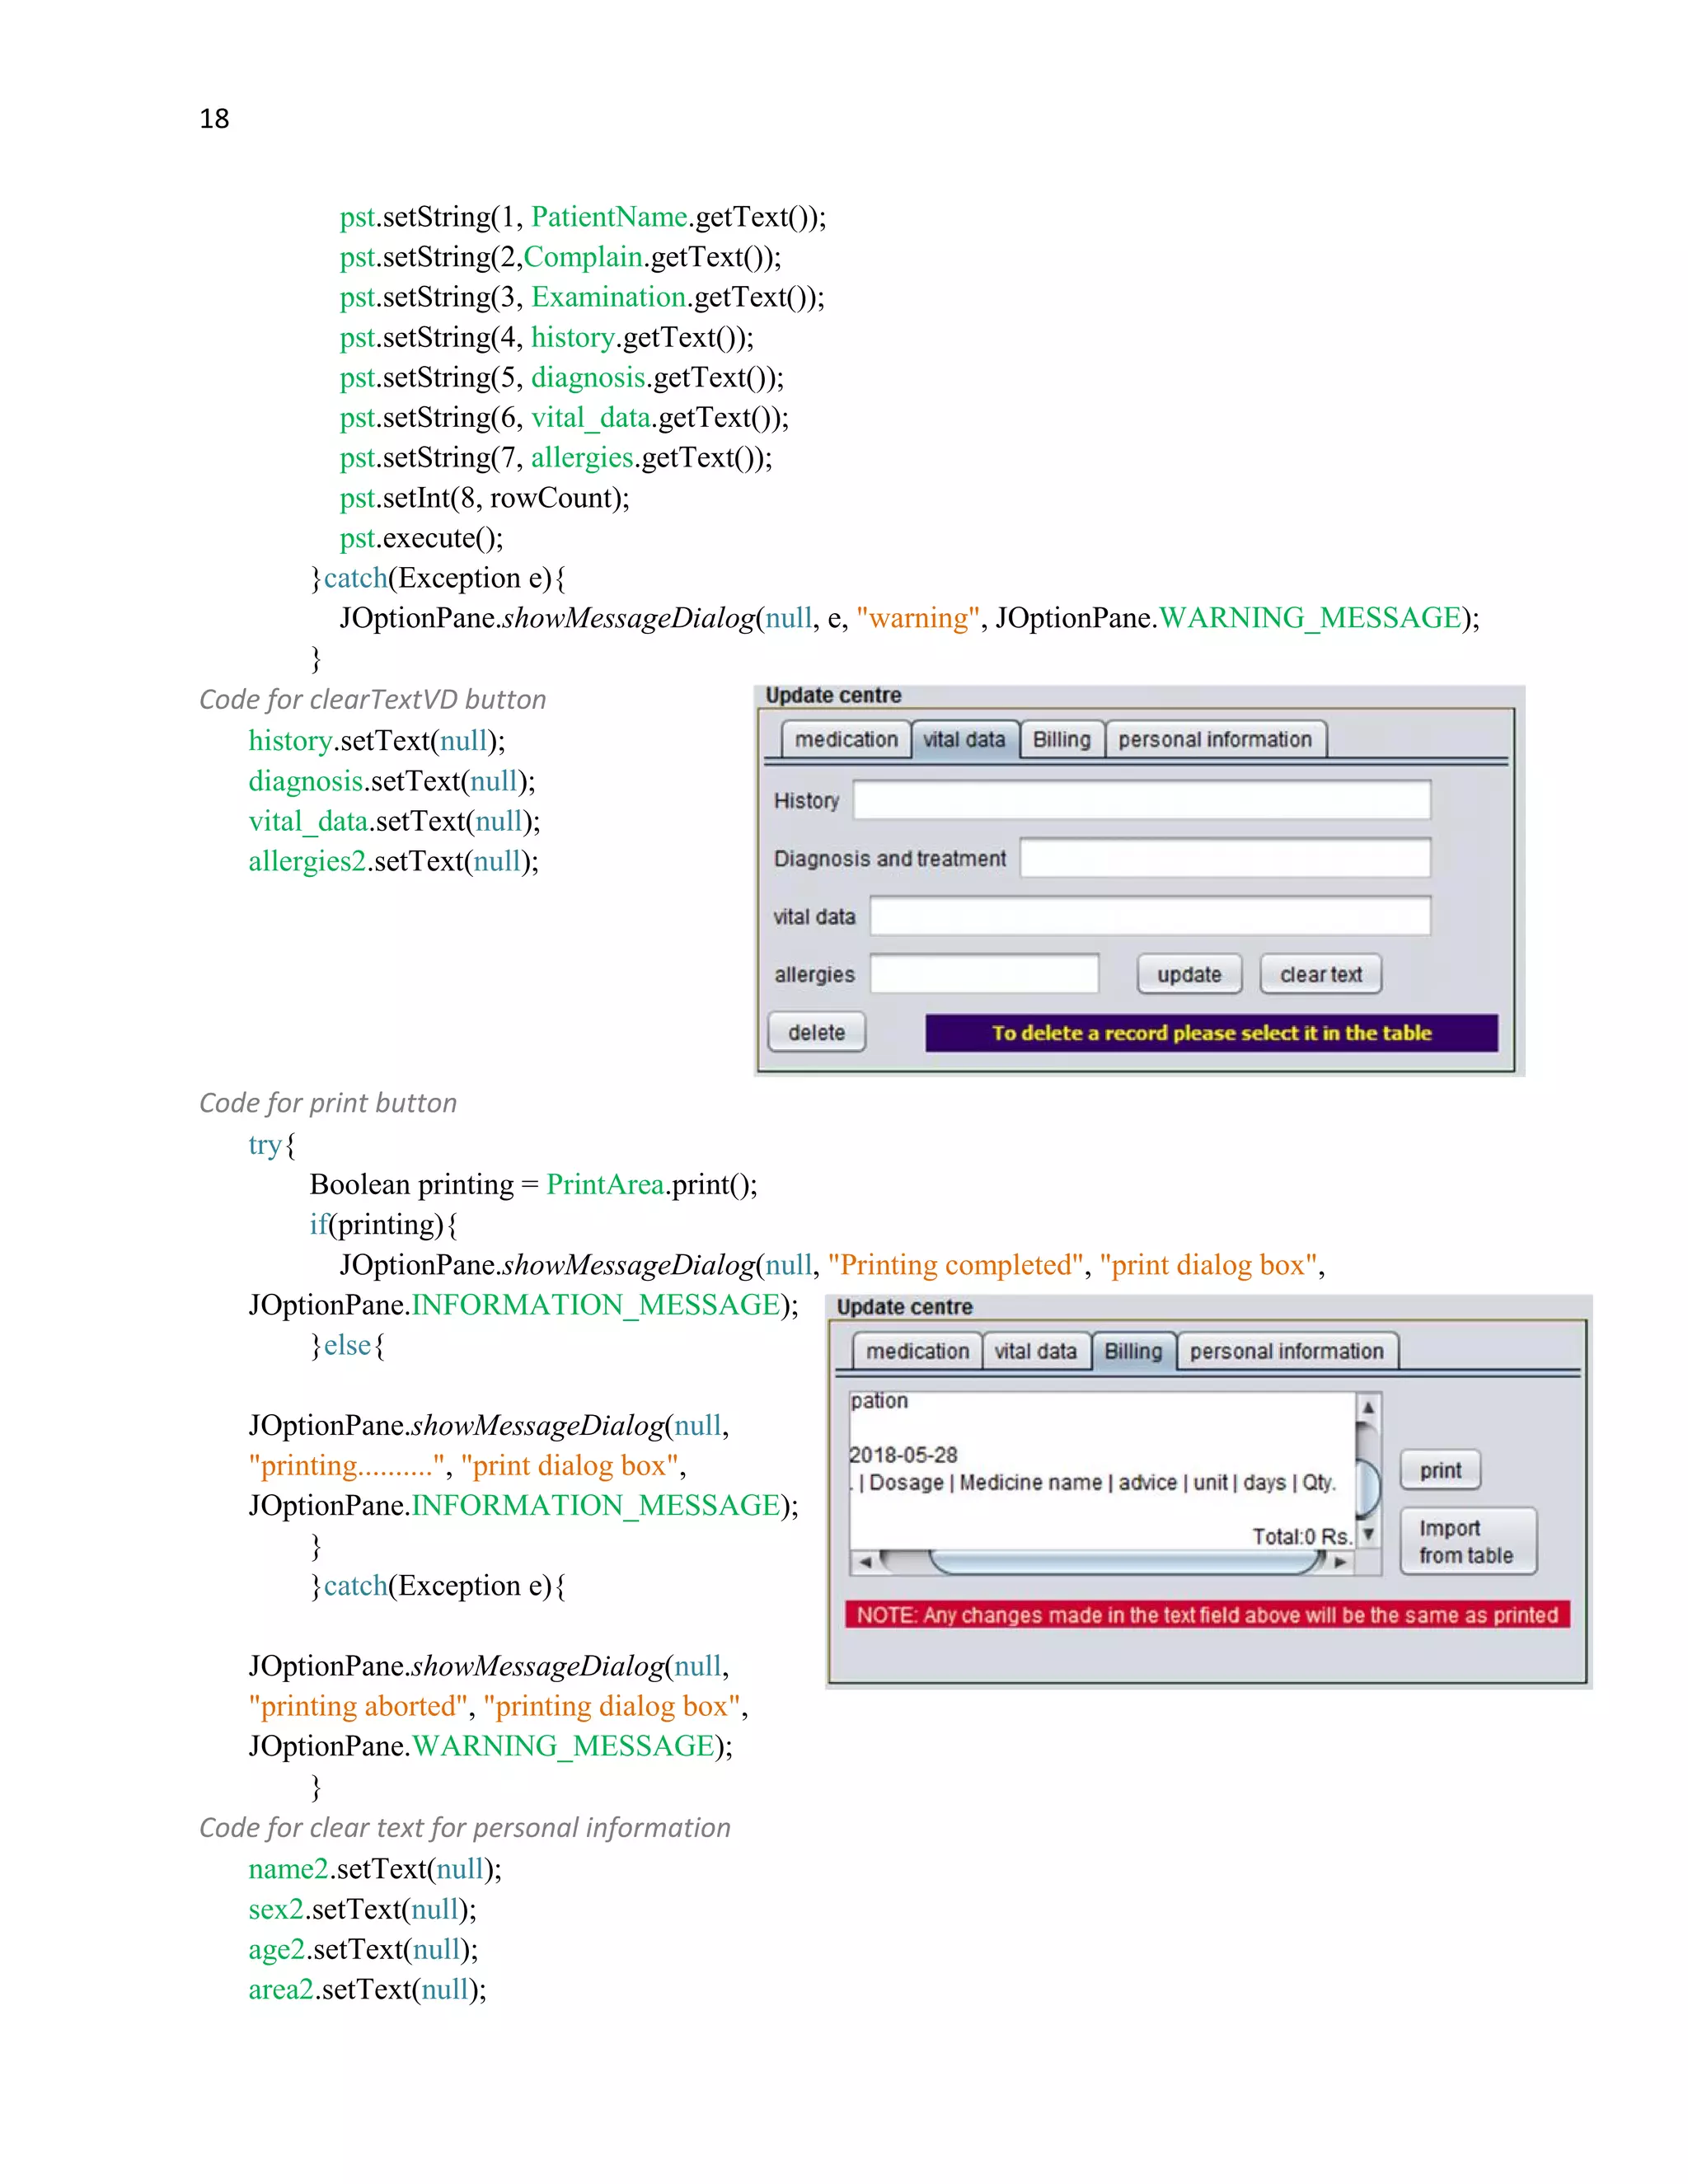Image resolution: width=1688 pixels, height=2184 pixels.
Task: Select vital data tab in upper panel
Action: tap(964, 740)
